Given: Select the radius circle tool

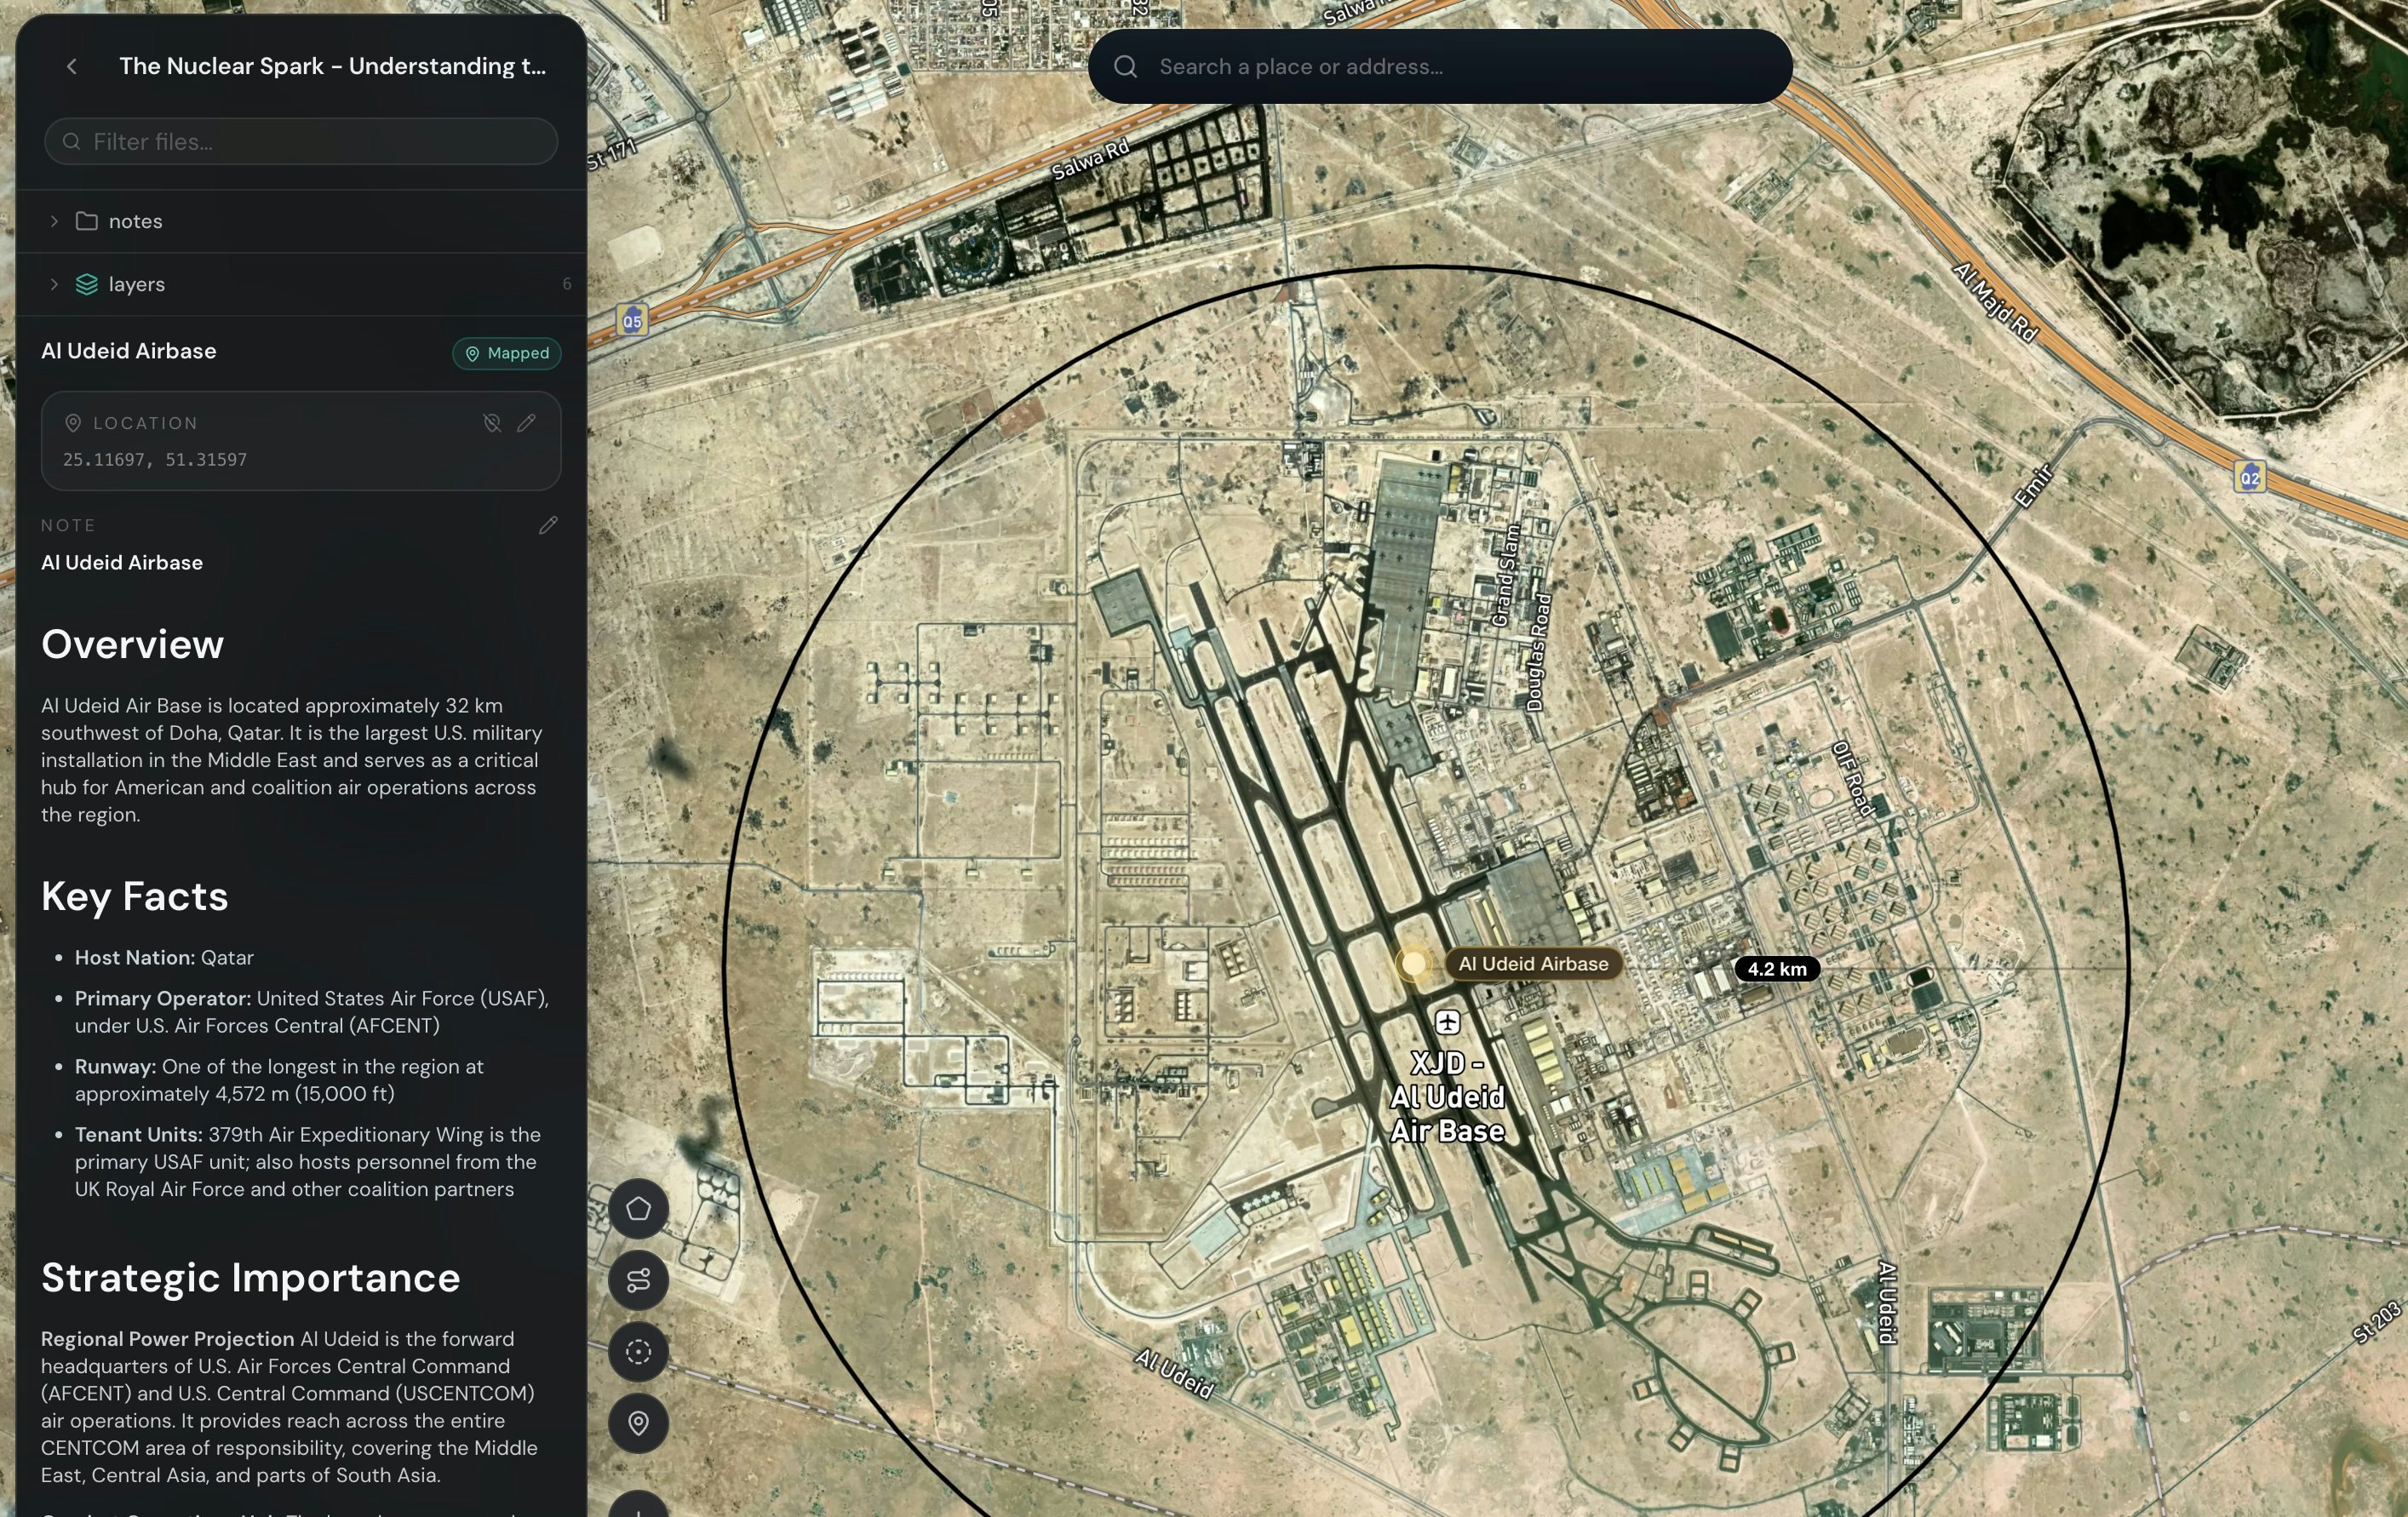Looking at the screenshot, I should coord(638,1352).
